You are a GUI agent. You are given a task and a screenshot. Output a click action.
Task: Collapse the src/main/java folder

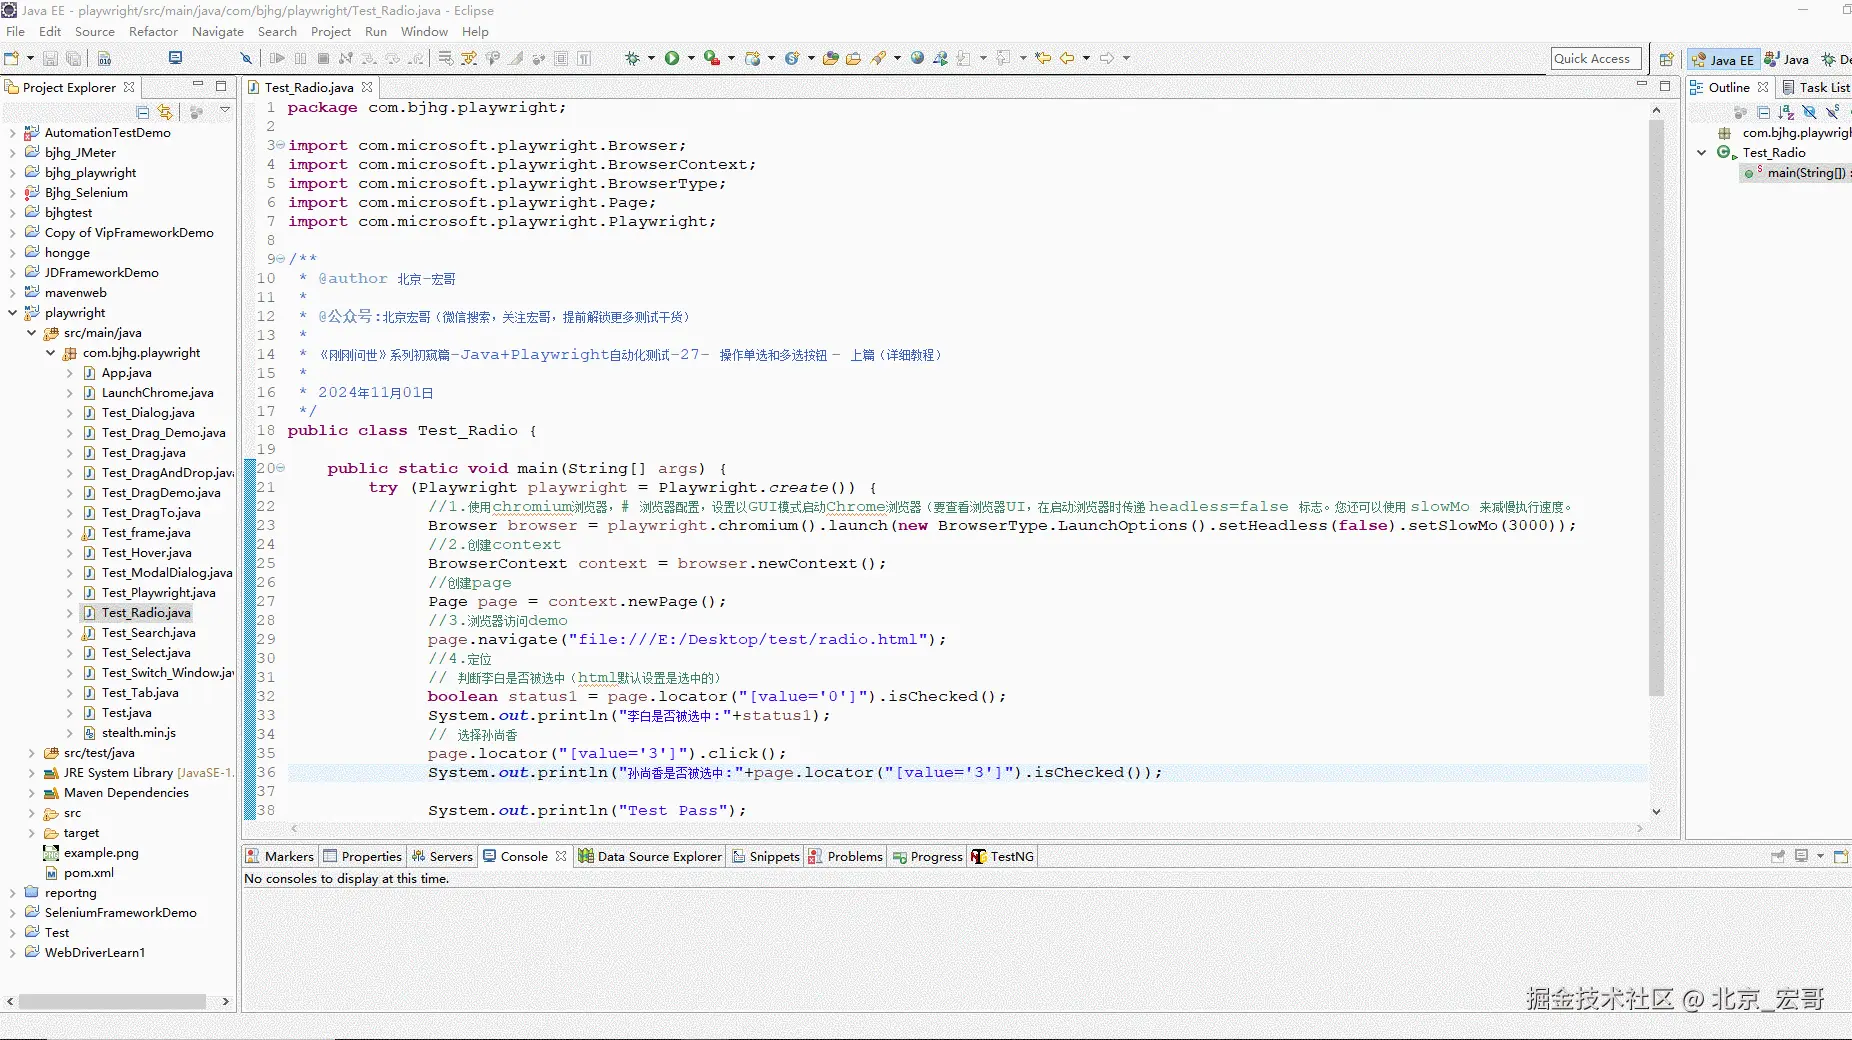point(31,333)
